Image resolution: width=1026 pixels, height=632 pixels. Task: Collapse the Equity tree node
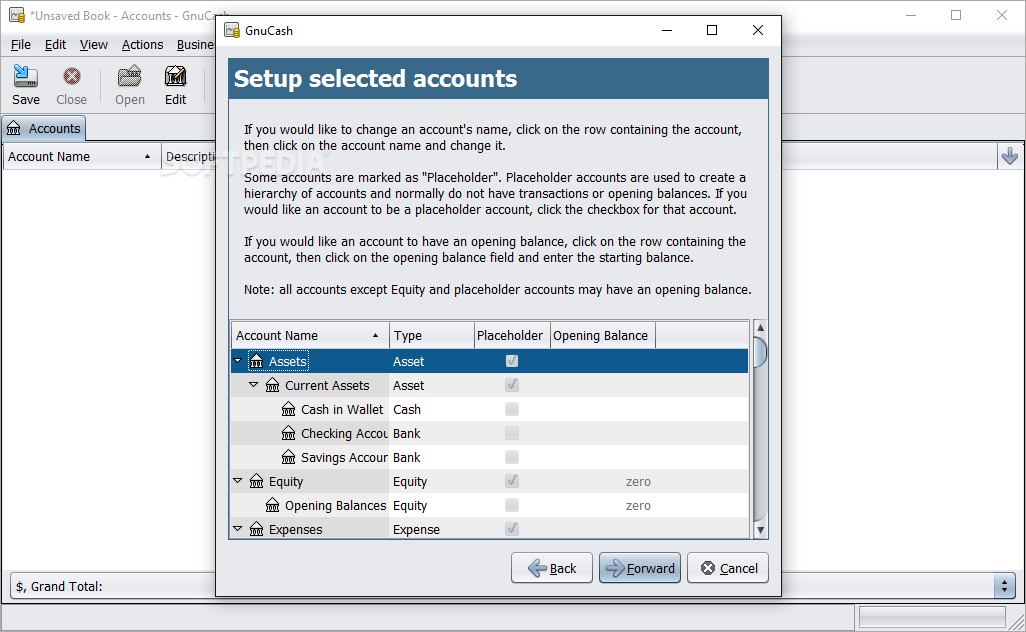(238, 481)
